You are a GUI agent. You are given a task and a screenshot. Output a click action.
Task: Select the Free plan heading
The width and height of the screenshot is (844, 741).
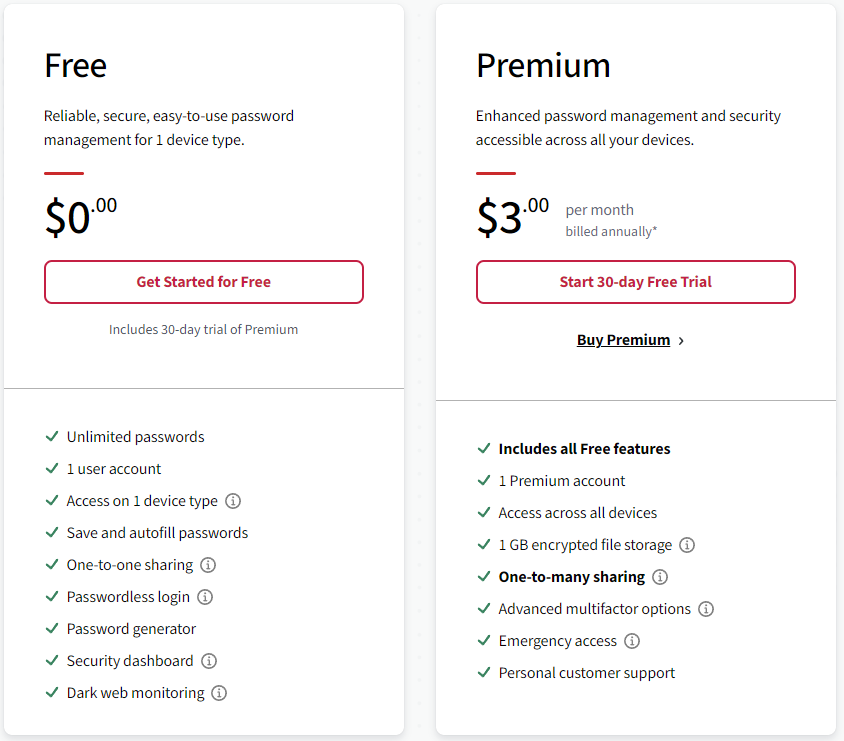coord(74,66)
